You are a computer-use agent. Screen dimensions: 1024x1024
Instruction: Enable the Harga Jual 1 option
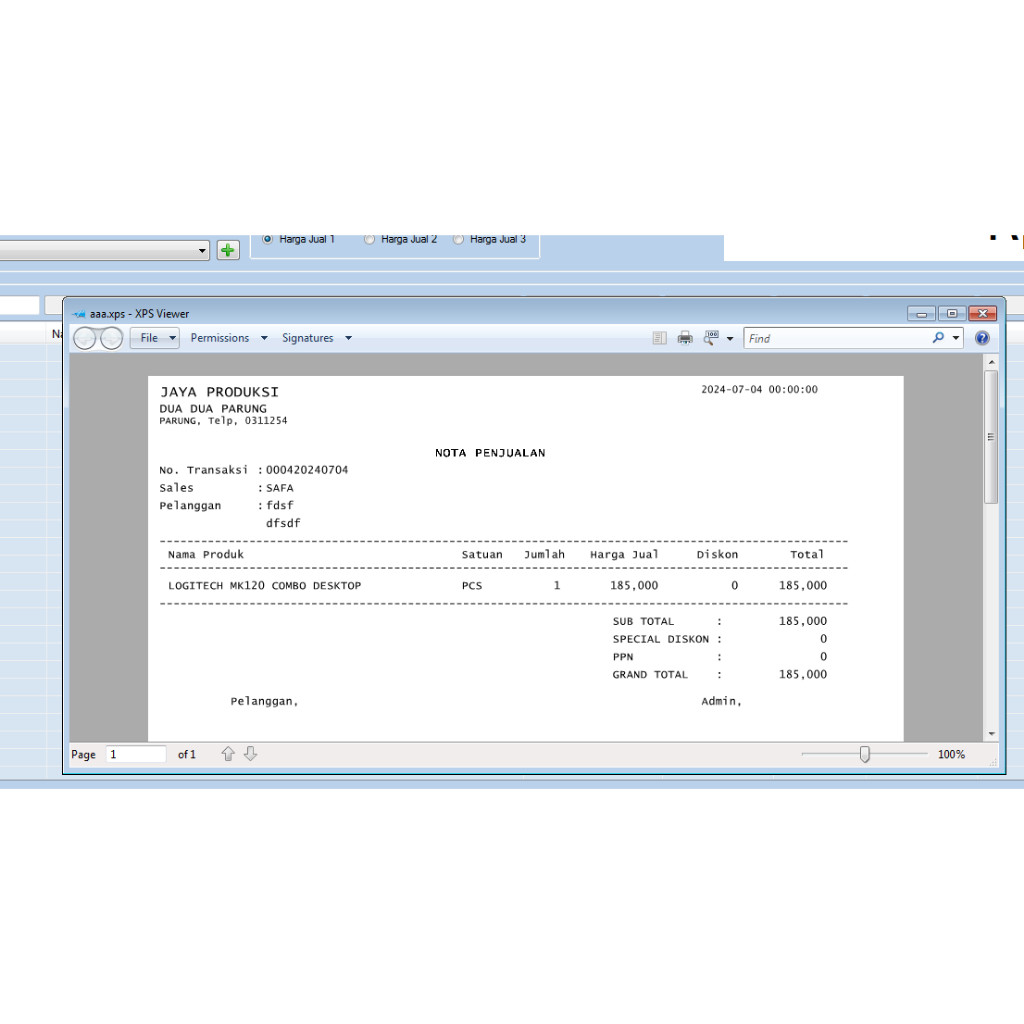(x=266, y=239)
